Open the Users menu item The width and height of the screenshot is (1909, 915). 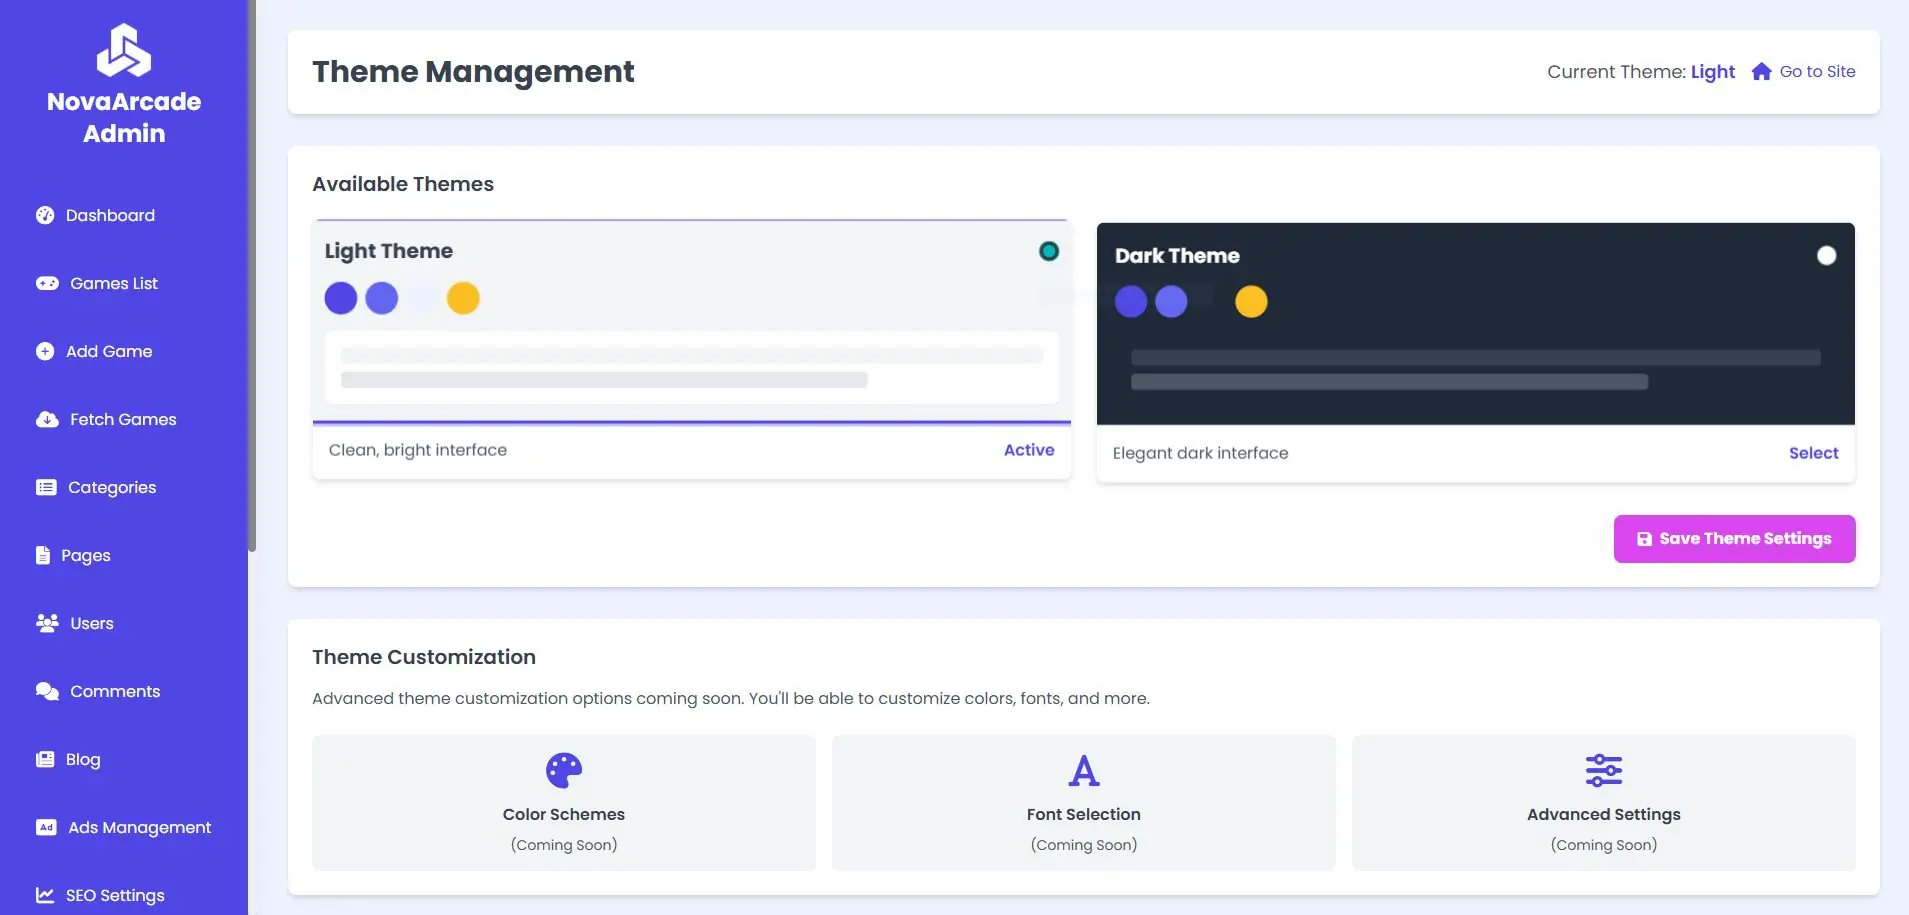tap(91, 623)
